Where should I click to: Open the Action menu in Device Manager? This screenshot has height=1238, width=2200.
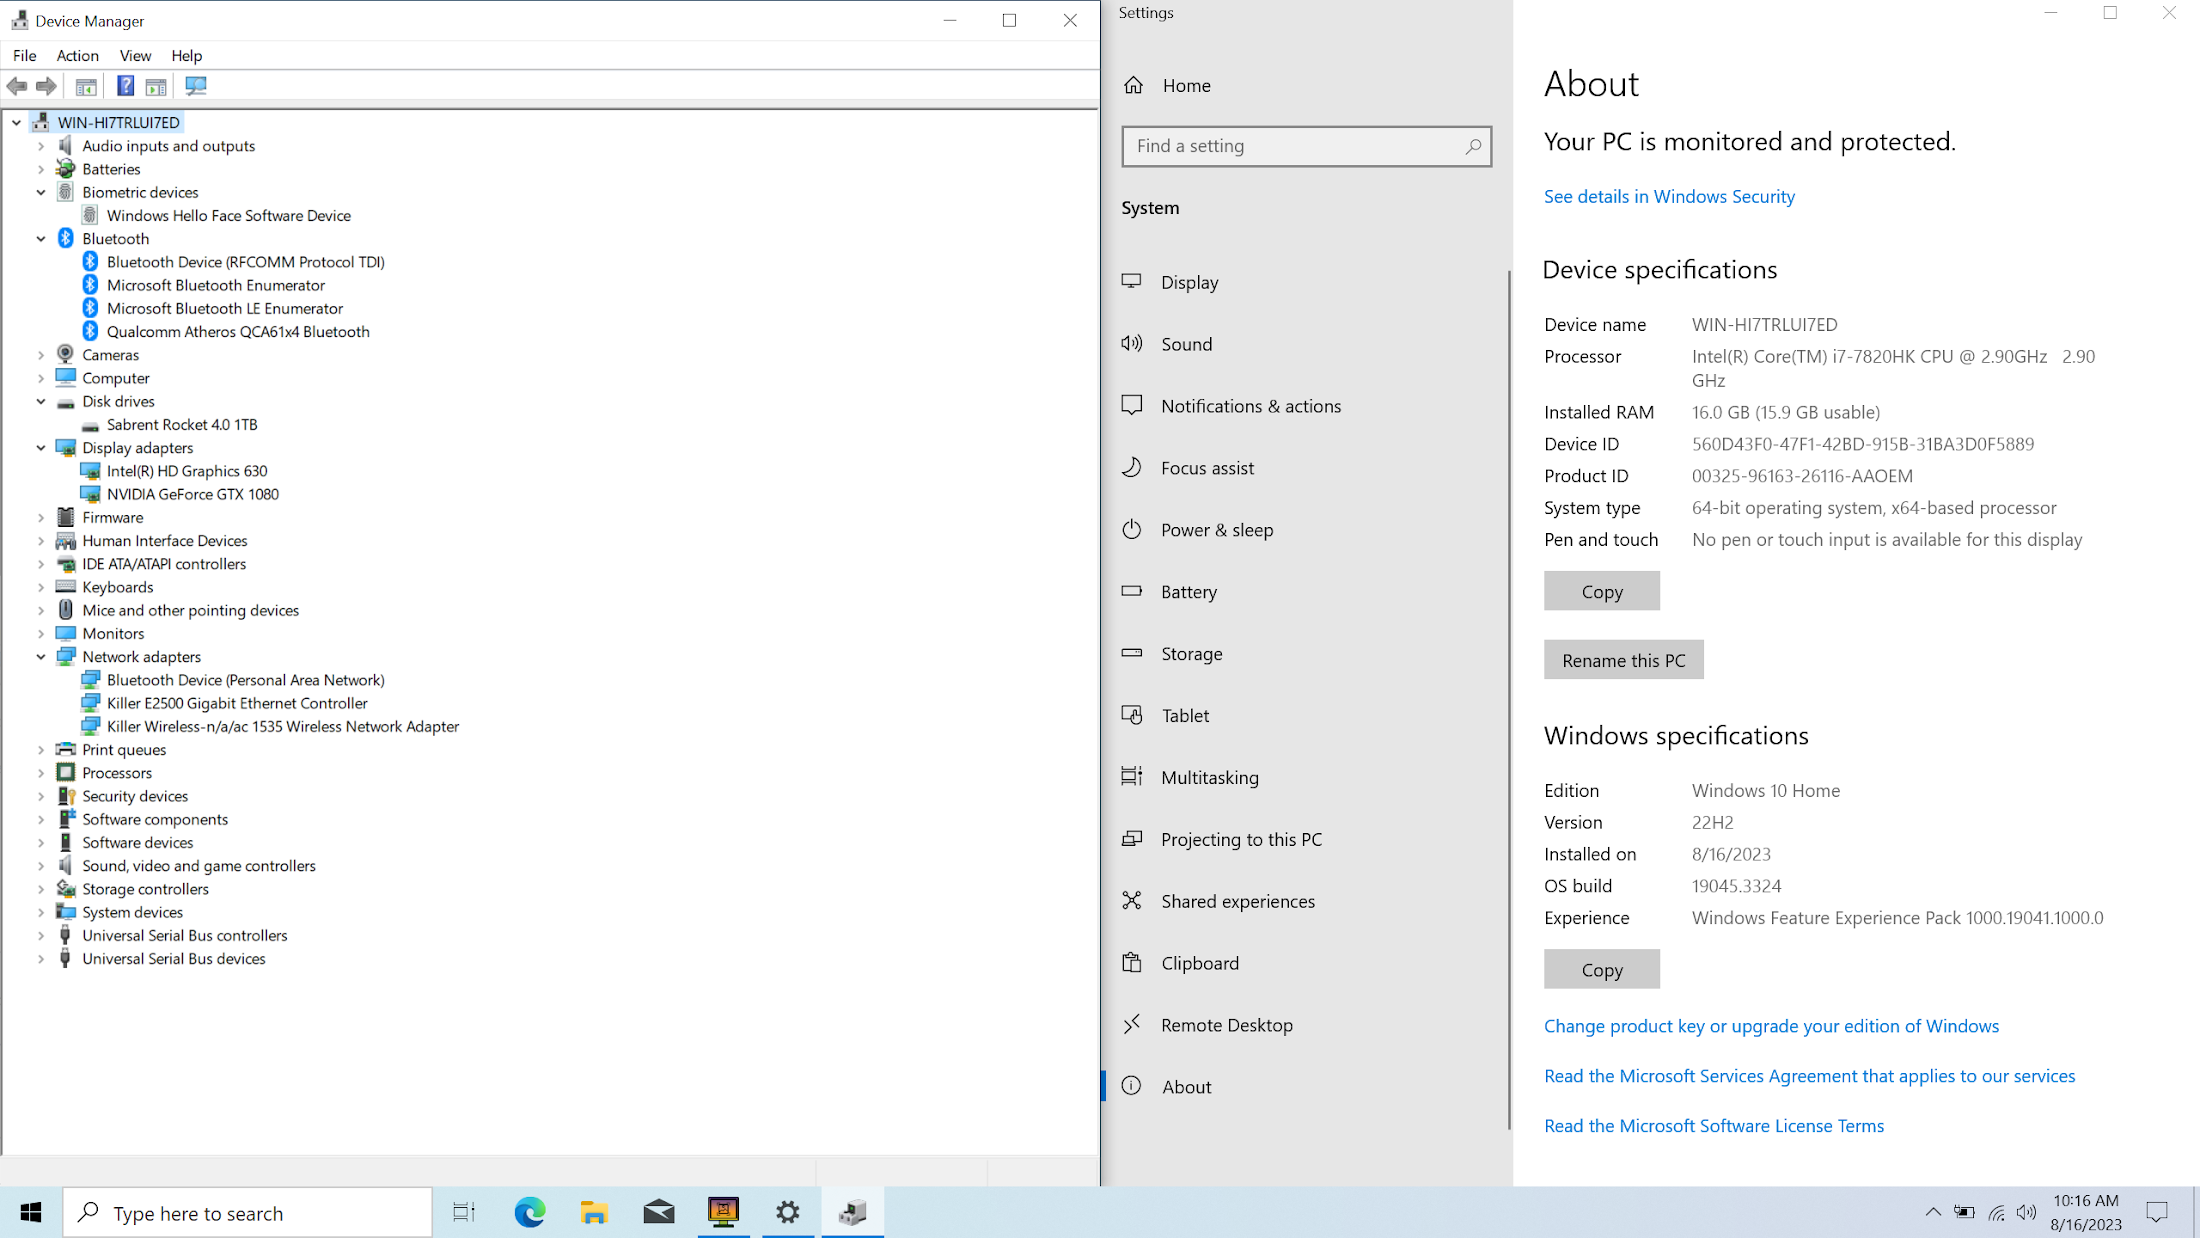78,56
